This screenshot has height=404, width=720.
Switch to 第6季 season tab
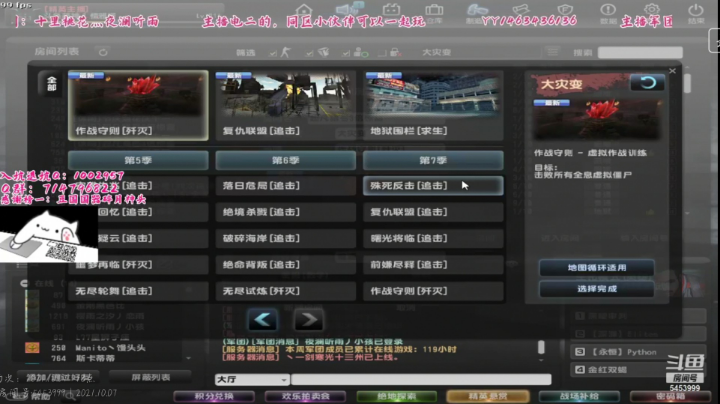point(286,160)
